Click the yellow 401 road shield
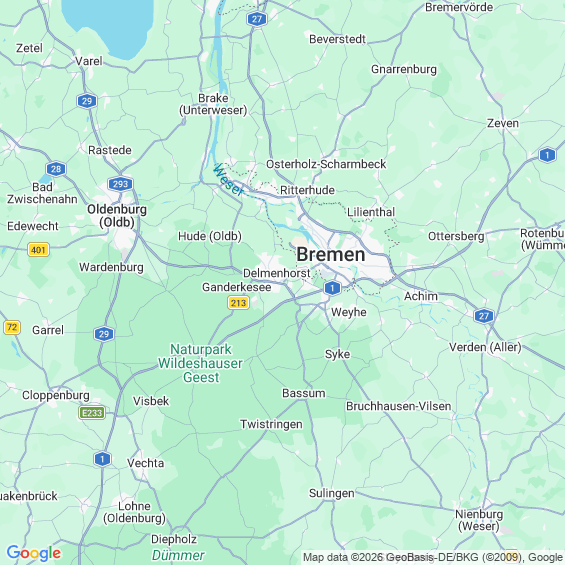565x565 pixels. point(38,249)
